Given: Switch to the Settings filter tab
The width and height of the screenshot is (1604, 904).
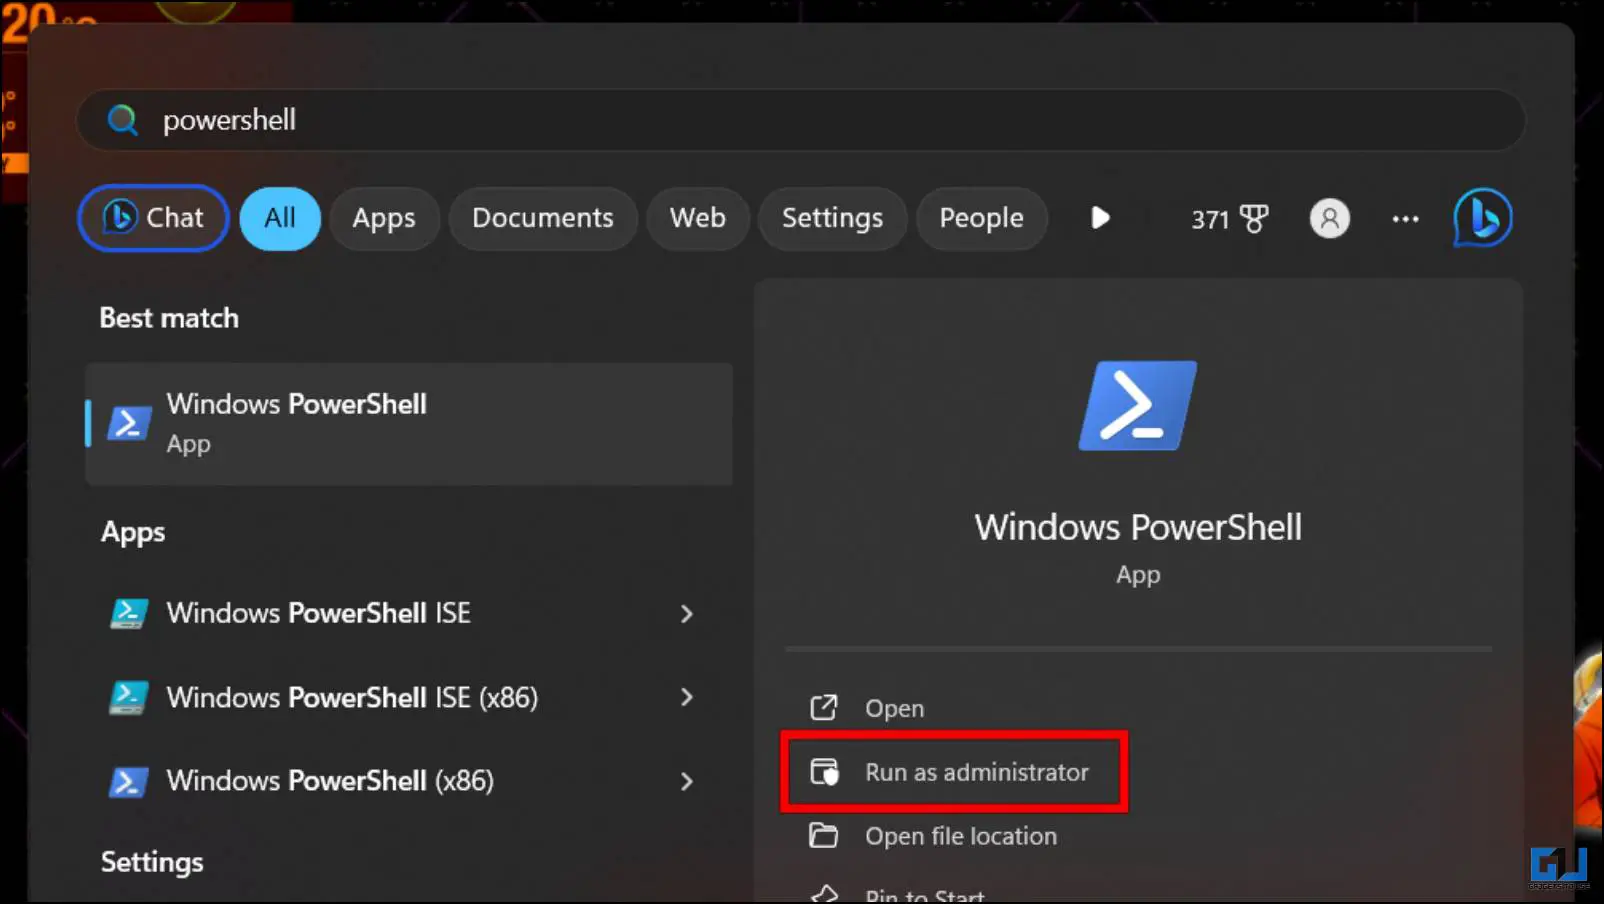Looking at the screenshot, I should point(833,218).
